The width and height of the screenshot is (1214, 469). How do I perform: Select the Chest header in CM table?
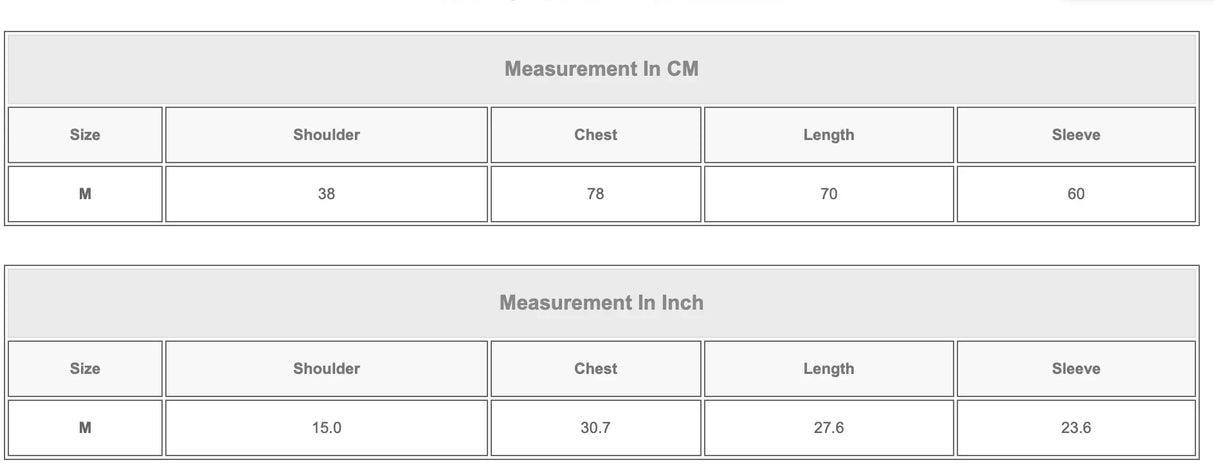tap(595, 135)
